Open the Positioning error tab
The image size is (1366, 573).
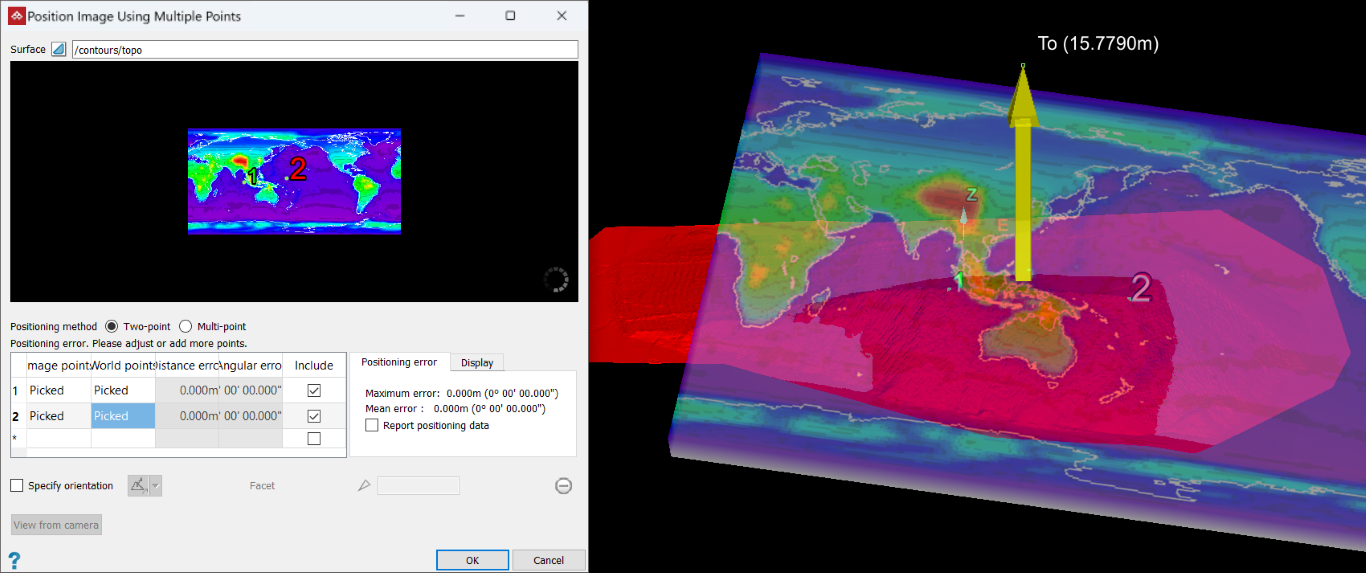point(399,362)
